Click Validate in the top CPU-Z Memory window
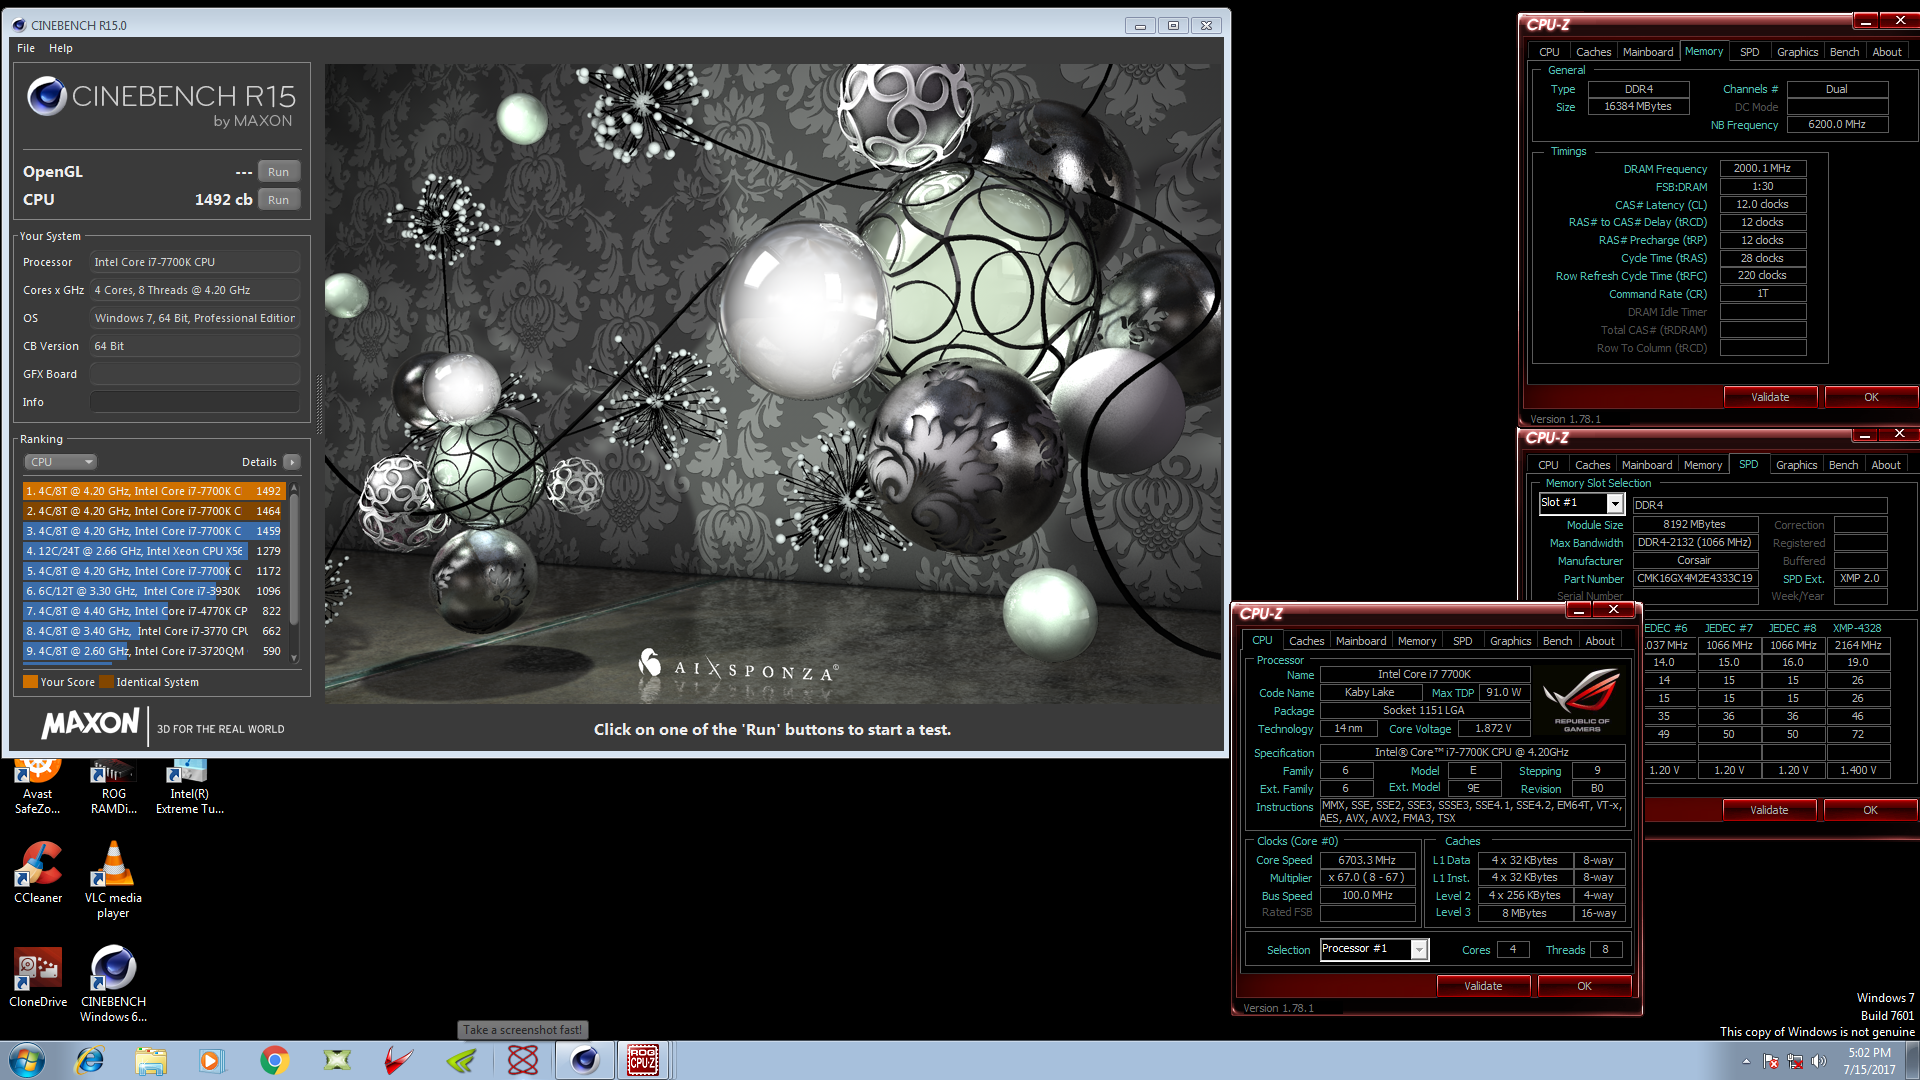1920x1080 pixels. (1770, 397)
